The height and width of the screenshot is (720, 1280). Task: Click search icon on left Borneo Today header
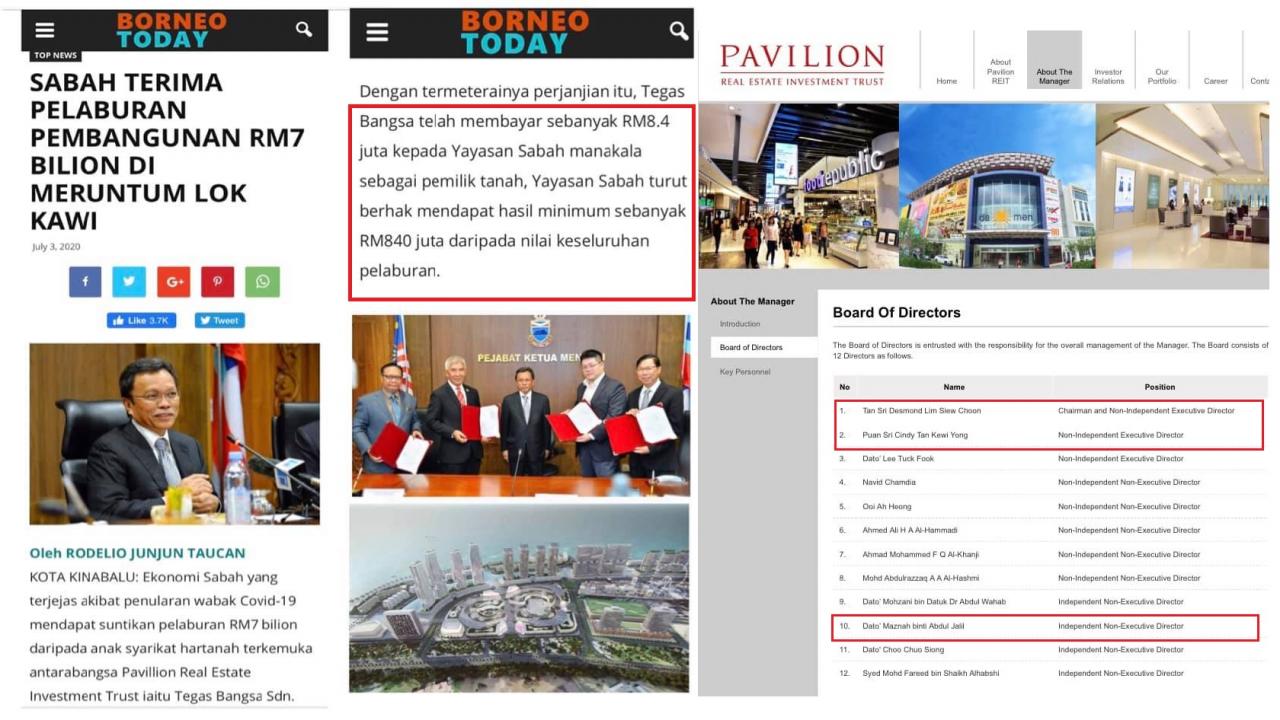point(304,30)
